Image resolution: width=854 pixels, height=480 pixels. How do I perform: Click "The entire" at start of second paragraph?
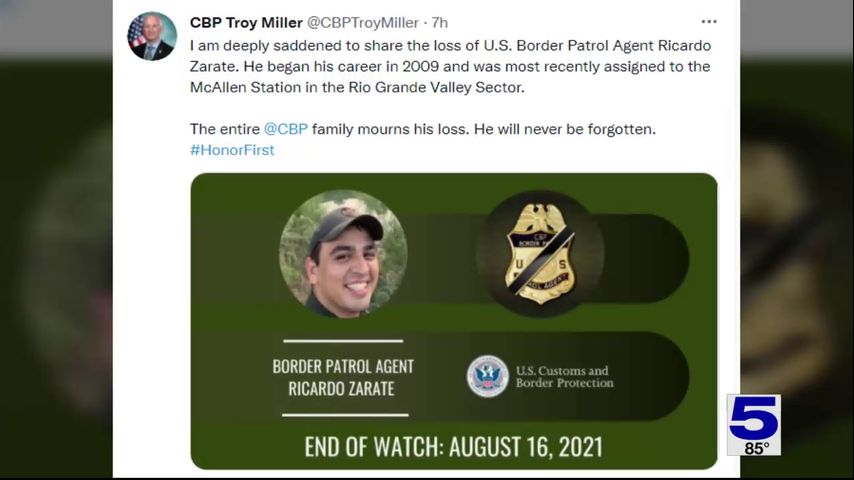point(224,129)
